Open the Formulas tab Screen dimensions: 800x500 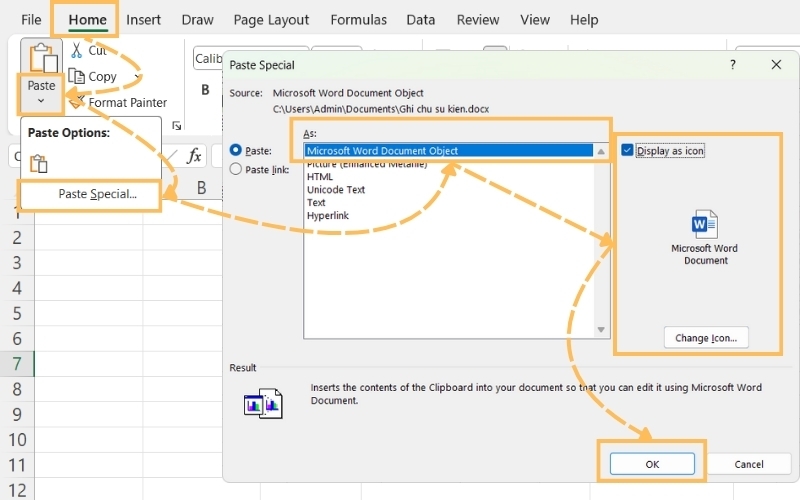(359, 20)
